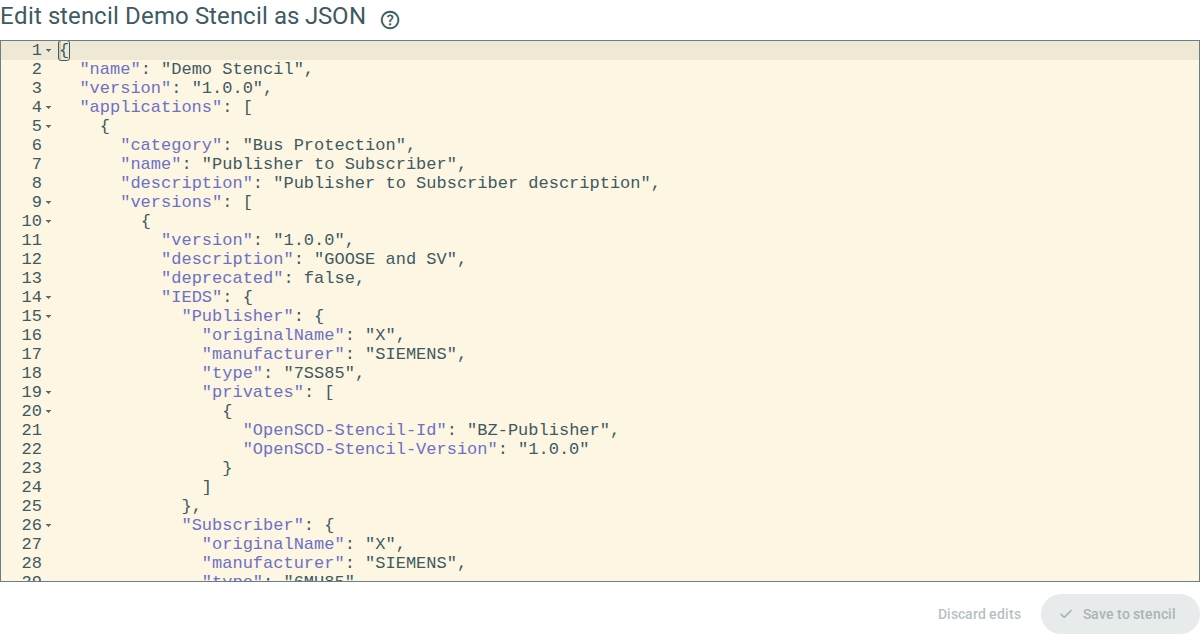Place cursor in "Demo Stencil" name value
Viewport: 1200px width, 634px height.
tap(232, 69)
